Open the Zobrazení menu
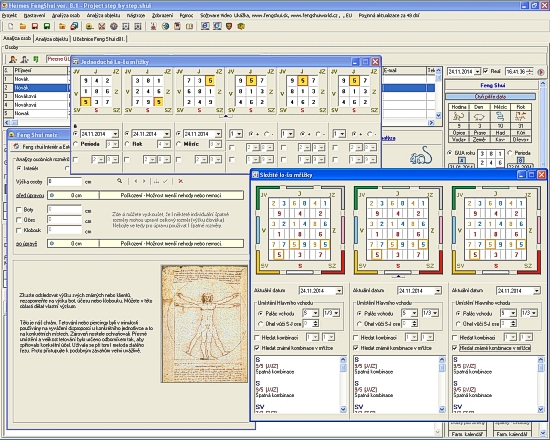The height and width of the screenshot is (440, 550). point(162,15)
